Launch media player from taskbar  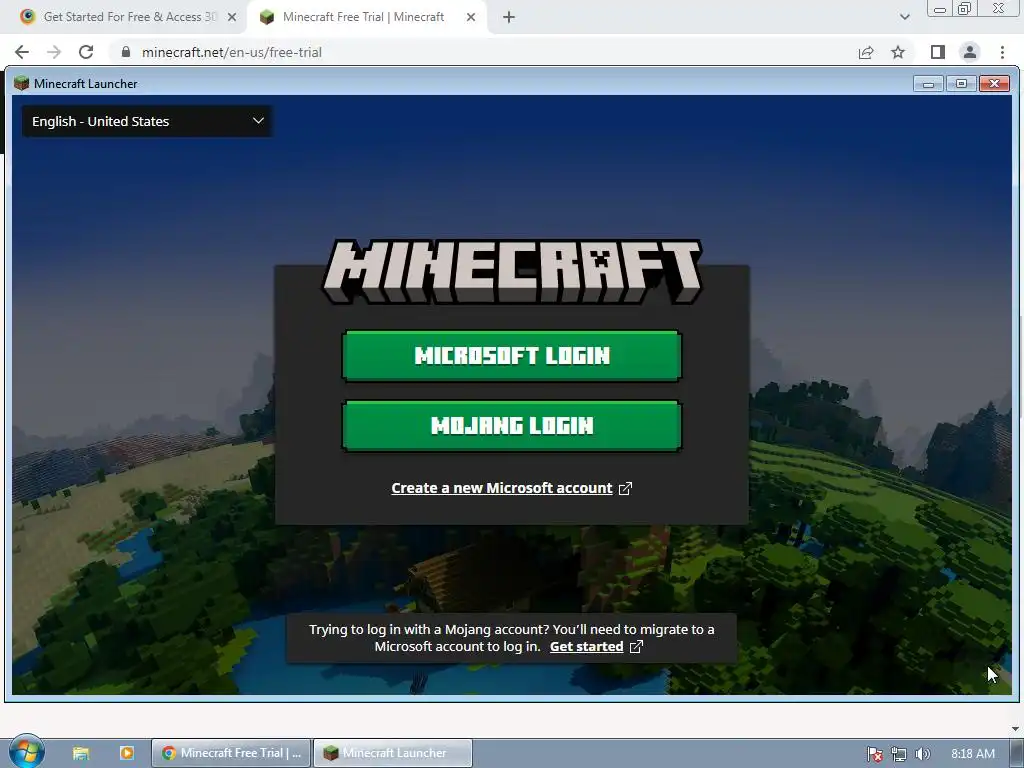click(127, 753)
